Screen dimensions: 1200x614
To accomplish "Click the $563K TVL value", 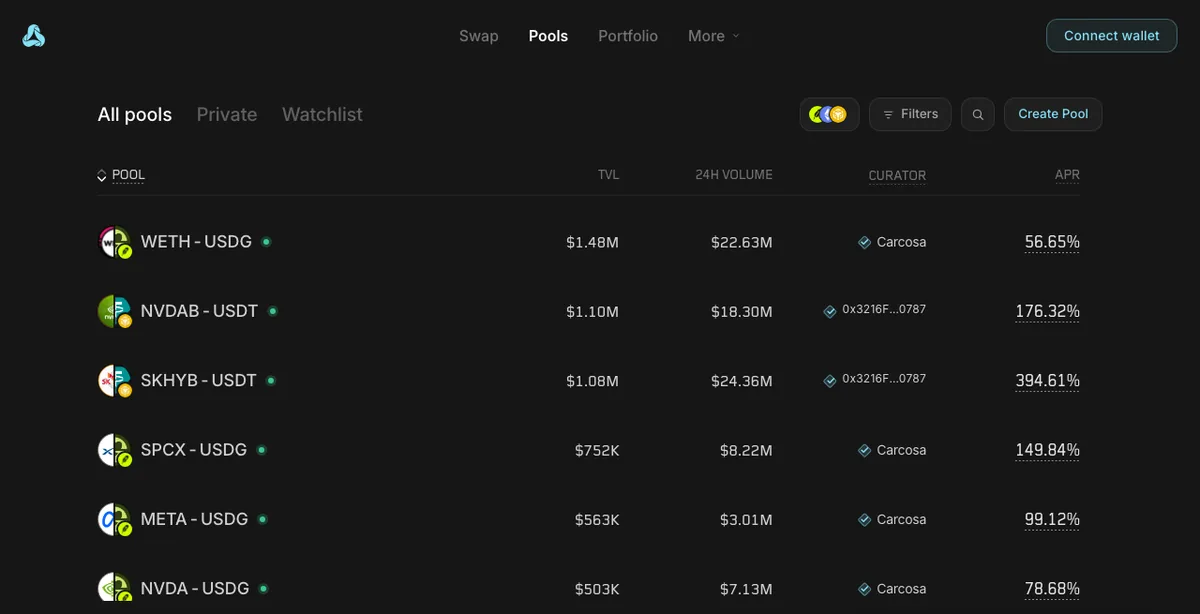I will coord(597,519).
